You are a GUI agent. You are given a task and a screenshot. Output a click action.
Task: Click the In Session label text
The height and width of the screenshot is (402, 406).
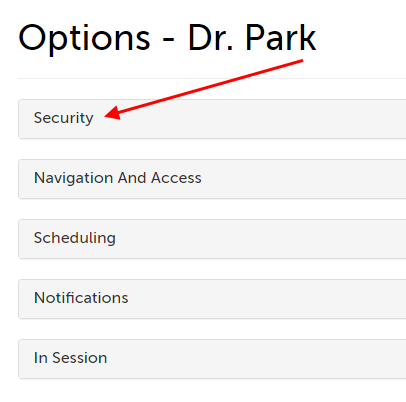(70, 358)
